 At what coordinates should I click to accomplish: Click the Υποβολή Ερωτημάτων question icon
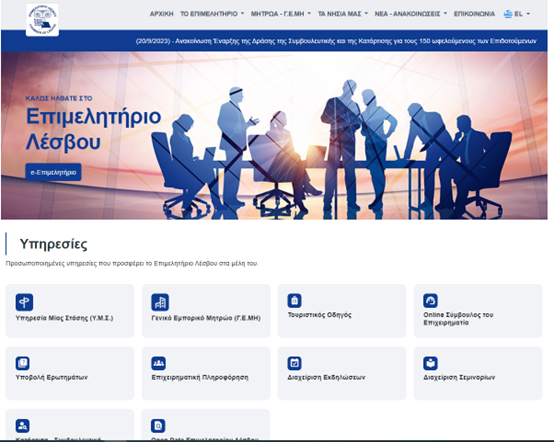pyautogui.click(x=23, y=363)
